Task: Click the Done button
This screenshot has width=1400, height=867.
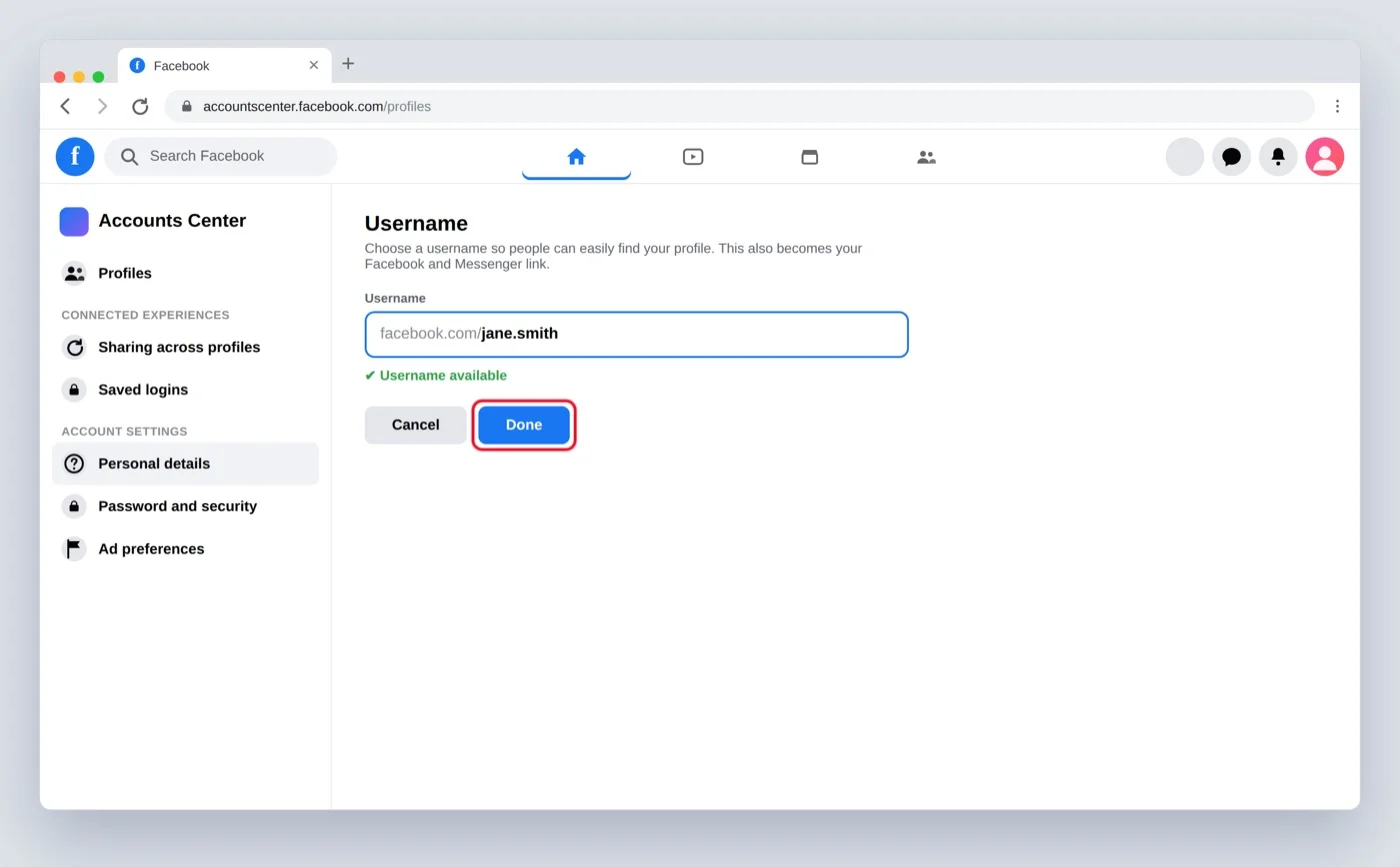Action: (524, 425)
